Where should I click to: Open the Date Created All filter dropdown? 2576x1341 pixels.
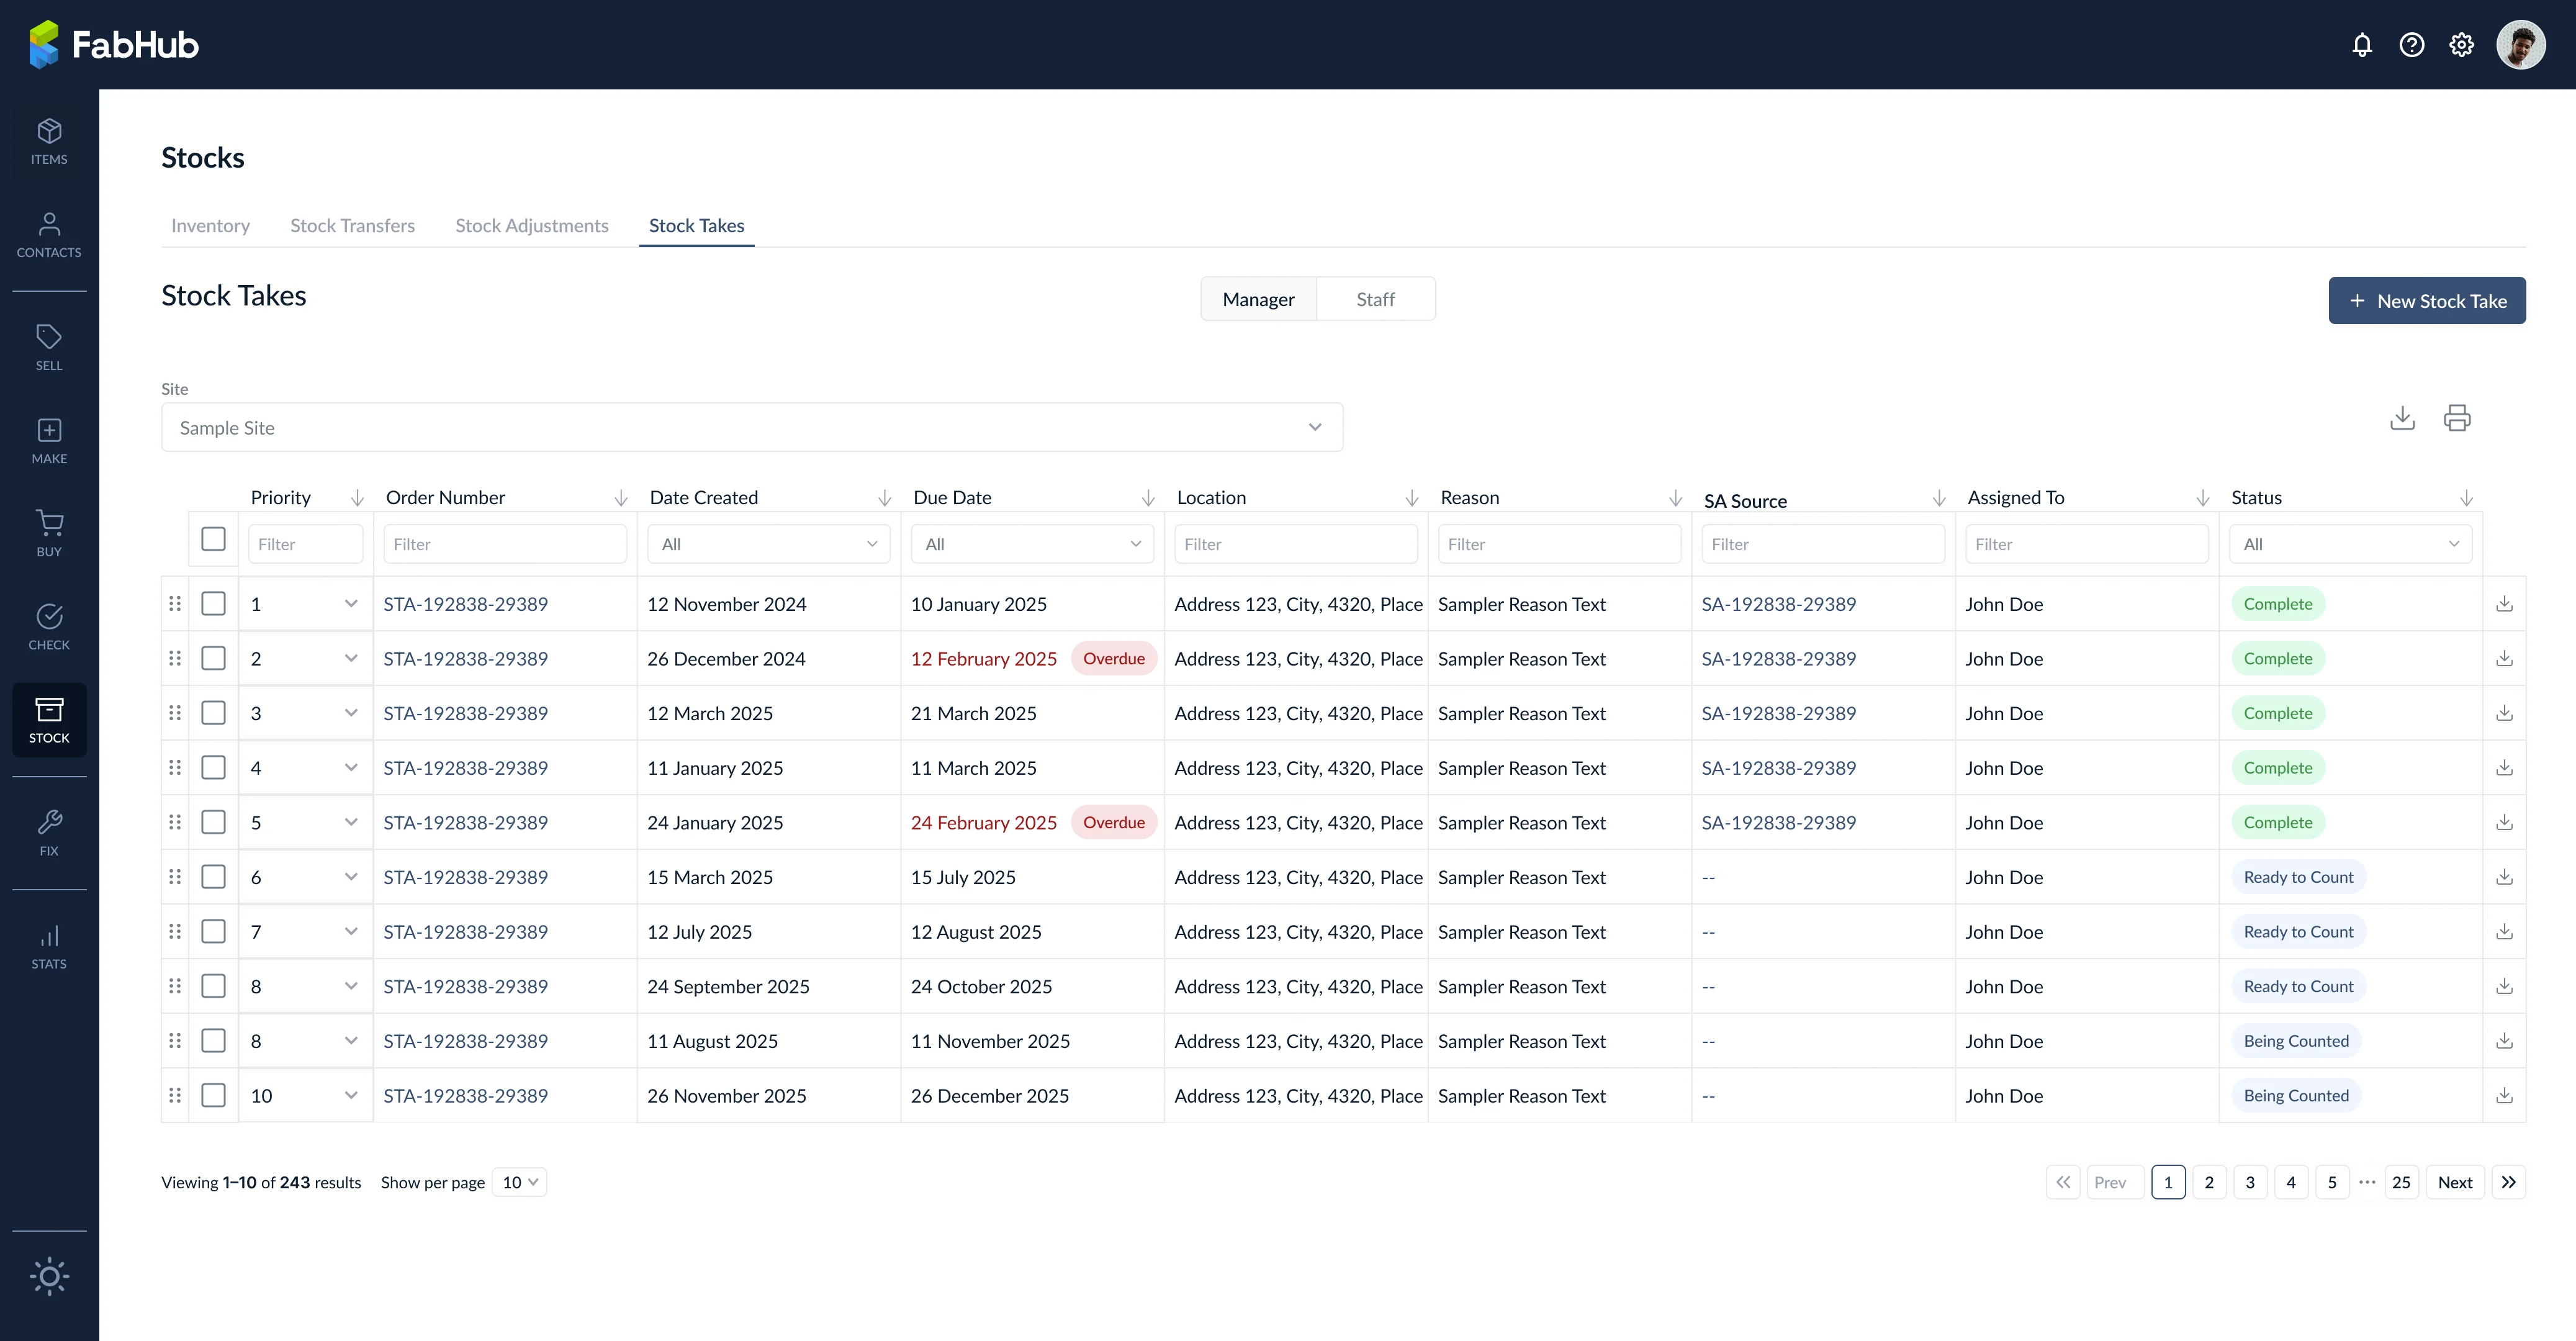pyautogui.click(x=768, y=544)
